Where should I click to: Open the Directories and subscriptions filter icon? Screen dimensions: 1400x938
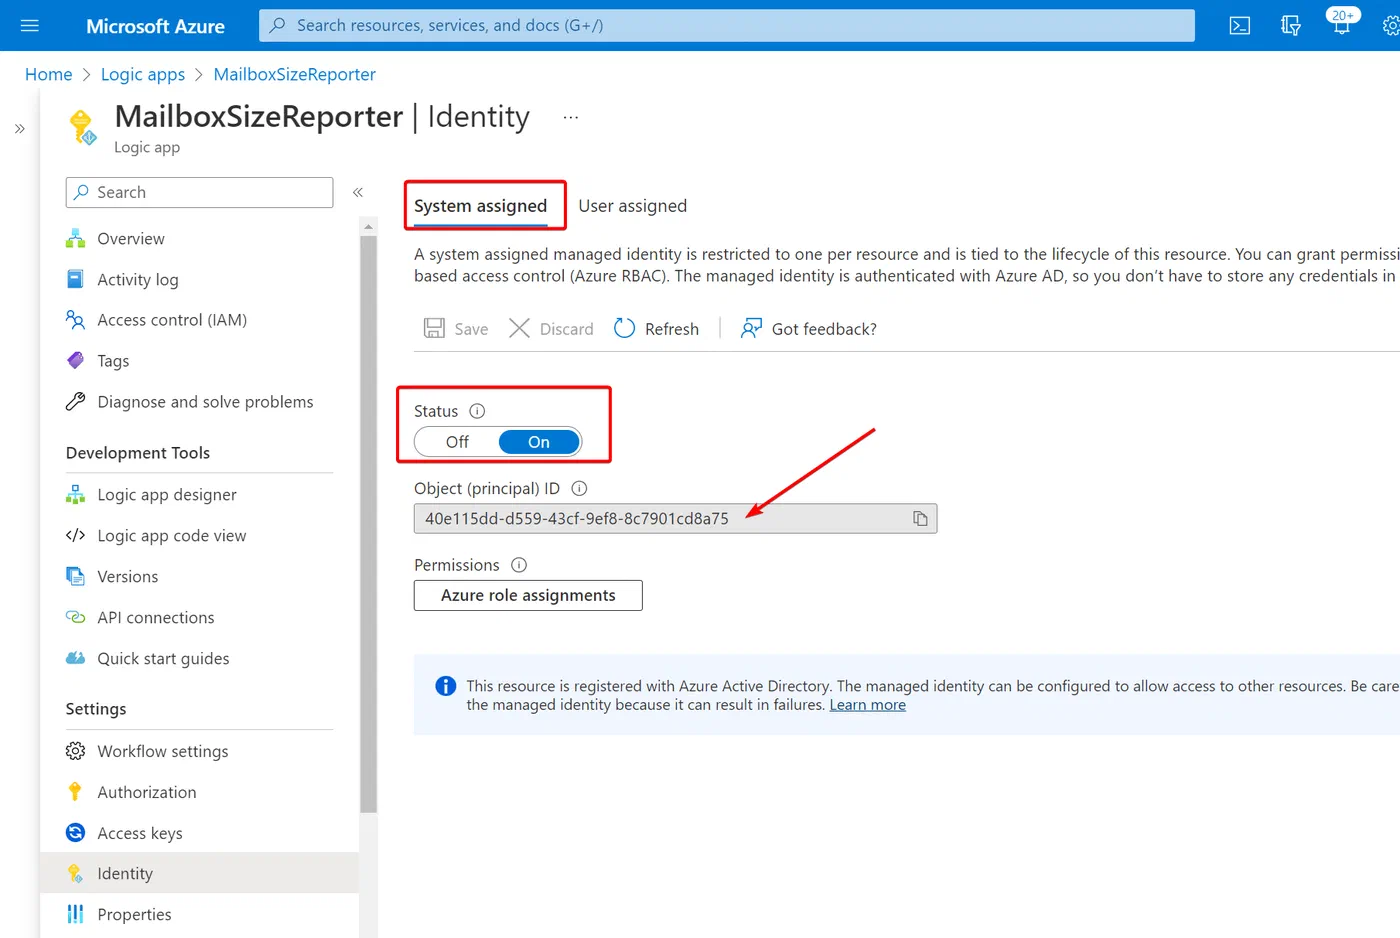1291,25
